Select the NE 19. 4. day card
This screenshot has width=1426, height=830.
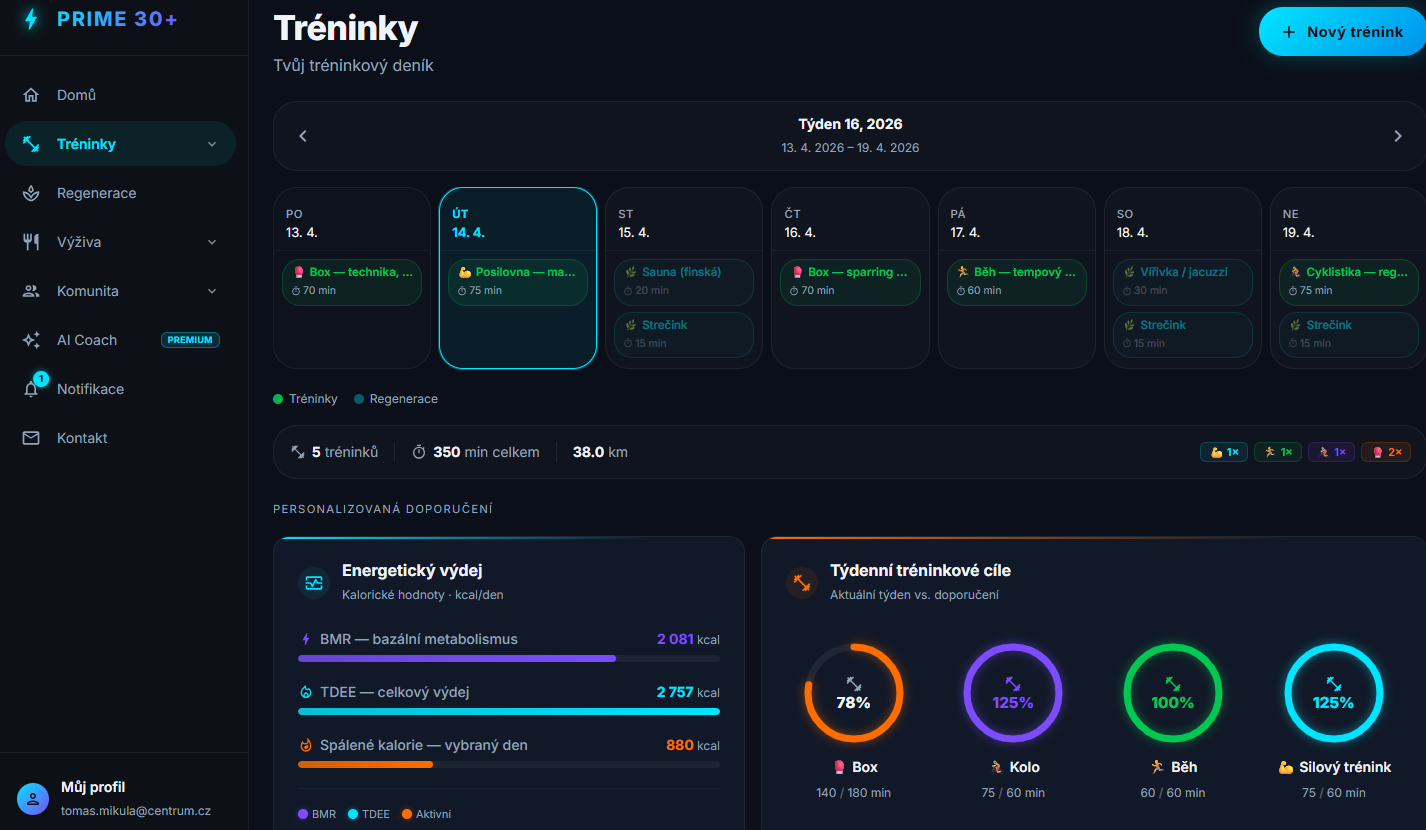pyautogui.click(x=1349, y=220)
